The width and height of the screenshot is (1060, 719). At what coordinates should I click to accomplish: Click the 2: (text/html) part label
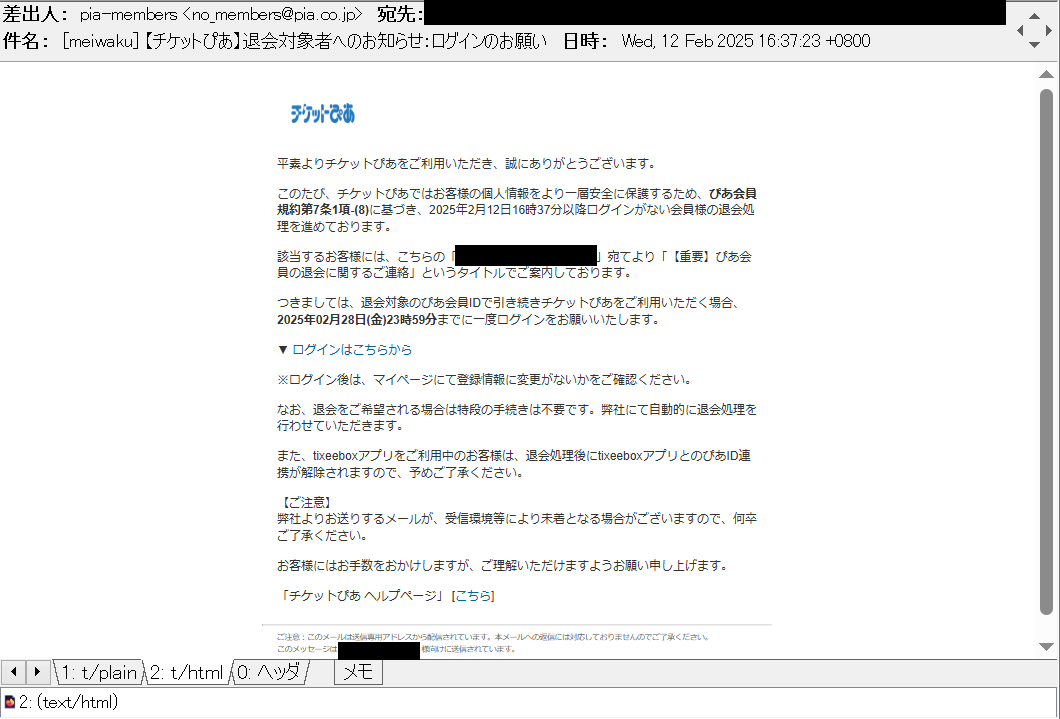click(x=68, y=702)
